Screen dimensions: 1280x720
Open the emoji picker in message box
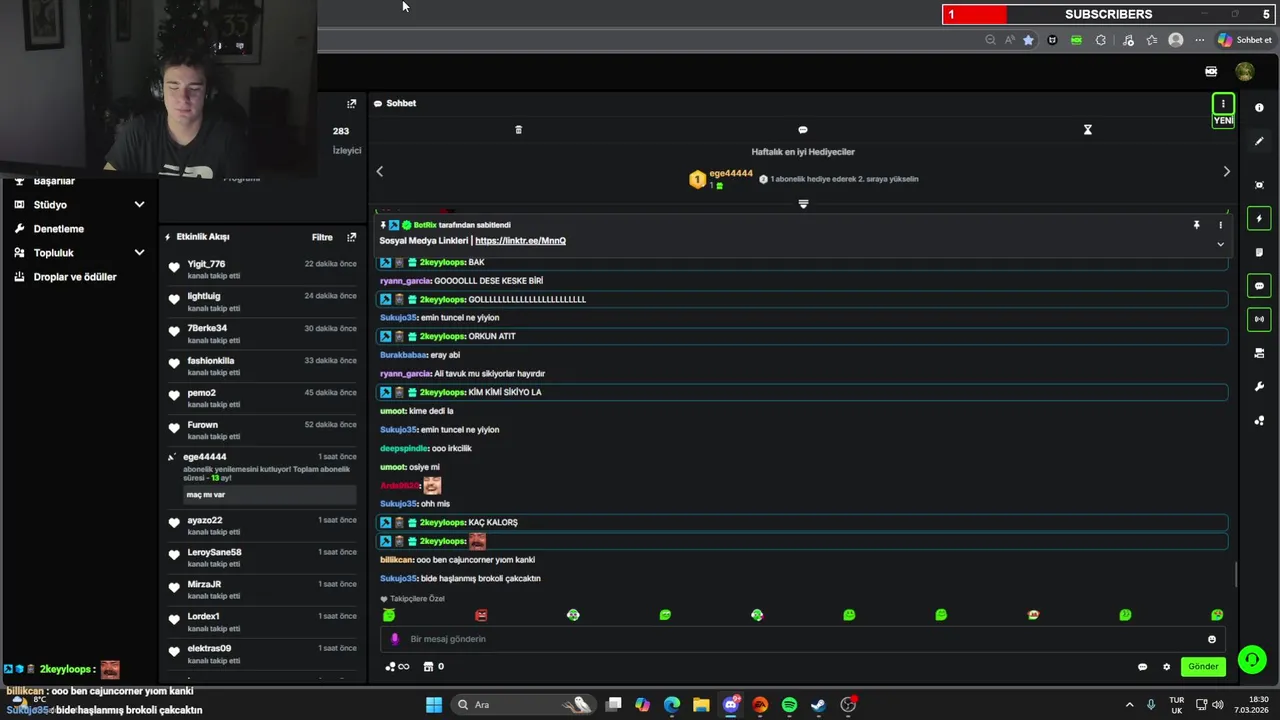(1212, 640)
